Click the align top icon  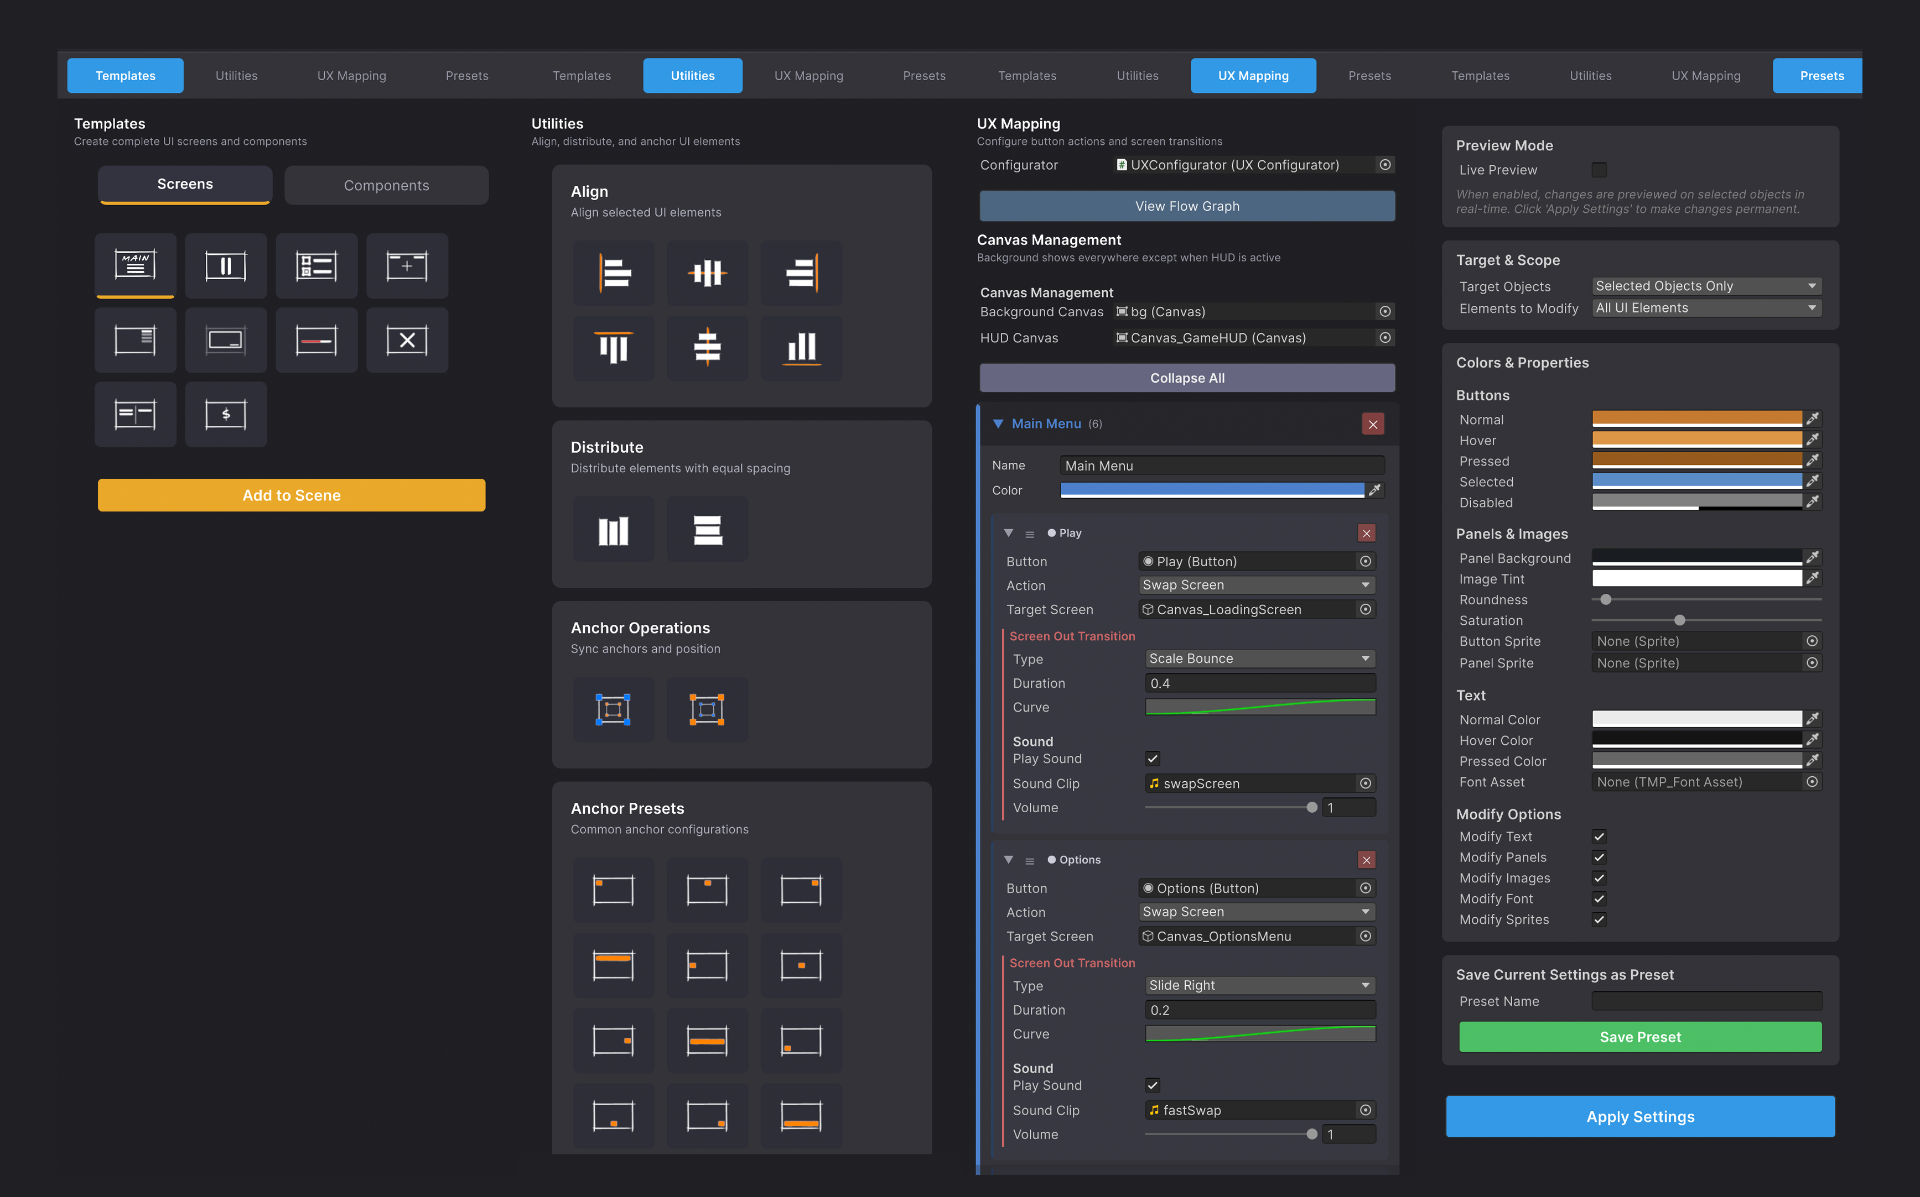614,348
